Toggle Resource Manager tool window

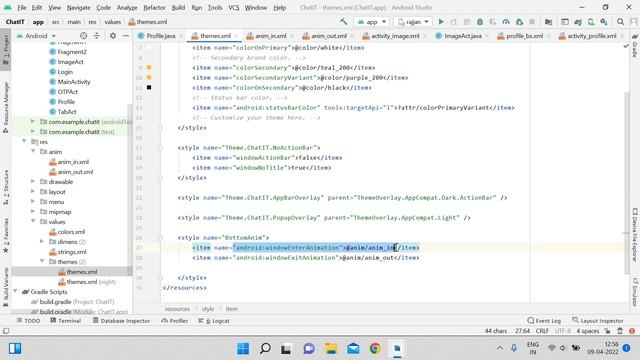pos(6,108)
